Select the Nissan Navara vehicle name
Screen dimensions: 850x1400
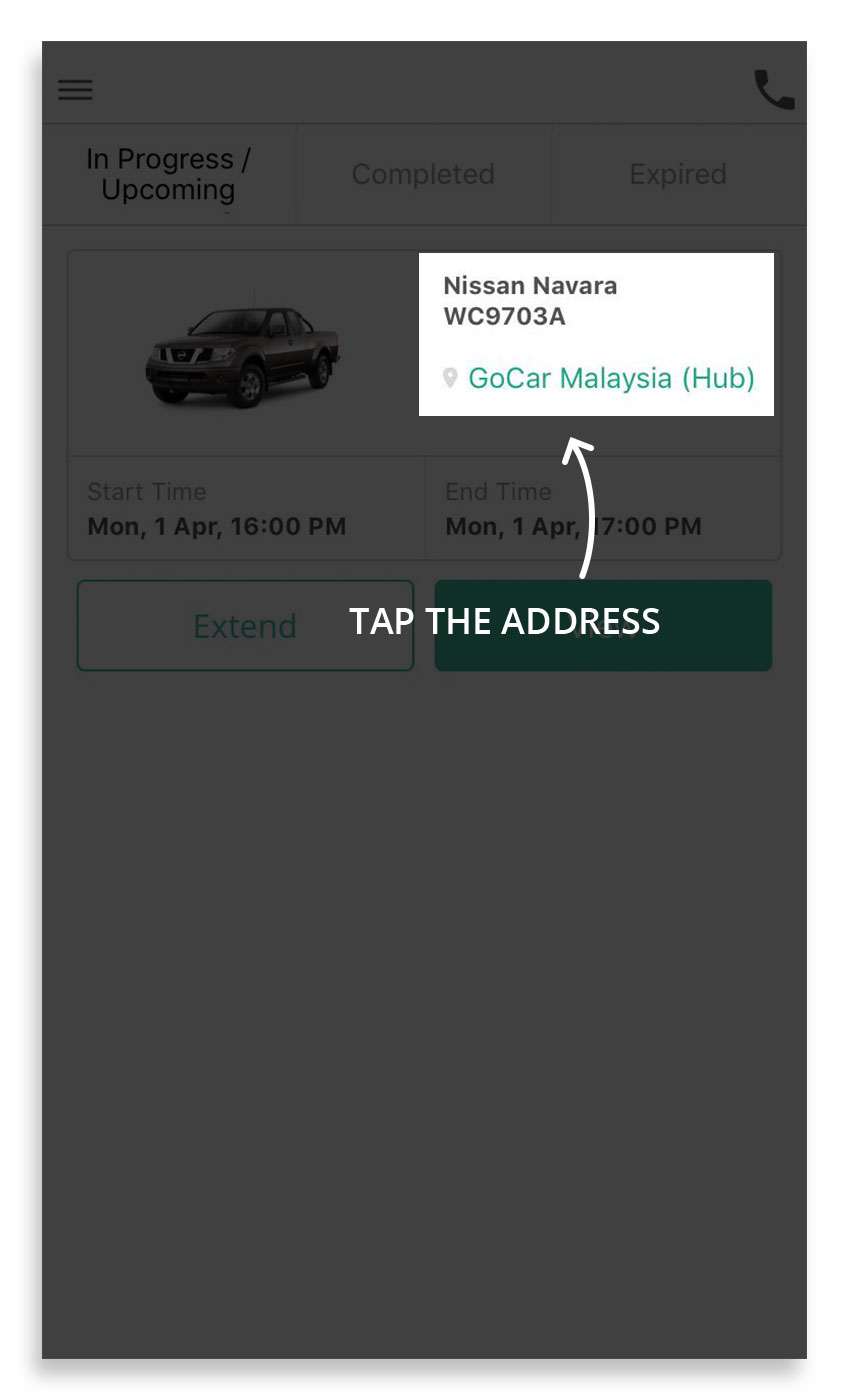click(530, 286)
